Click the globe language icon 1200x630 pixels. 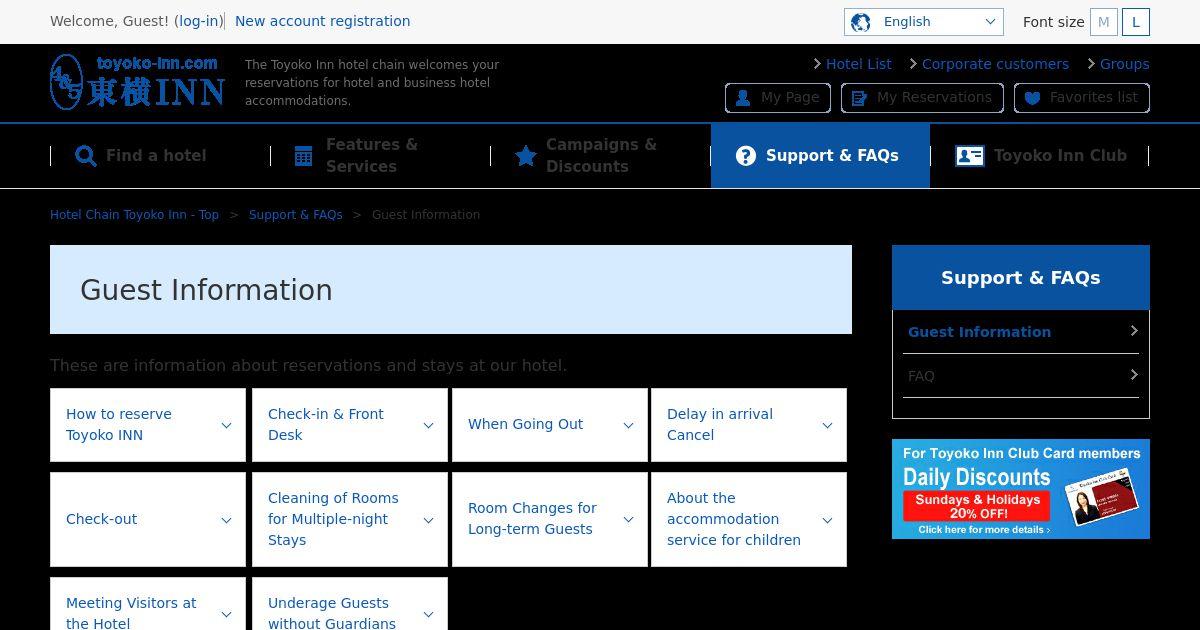tap(860, 22)
